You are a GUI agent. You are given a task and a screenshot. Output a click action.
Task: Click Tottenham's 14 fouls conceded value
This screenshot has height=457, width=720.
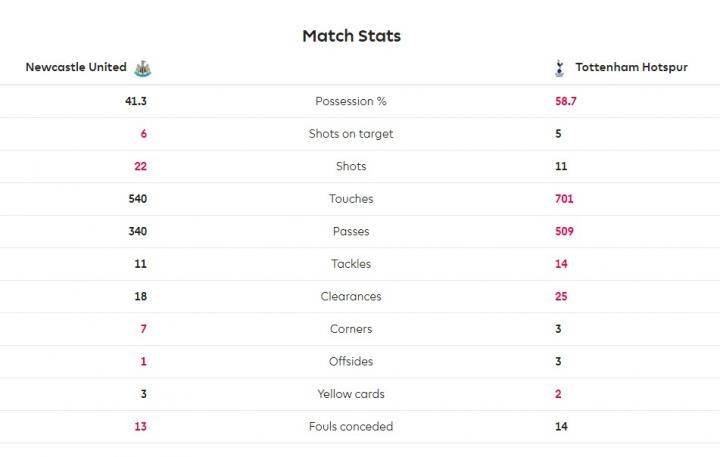561,427
